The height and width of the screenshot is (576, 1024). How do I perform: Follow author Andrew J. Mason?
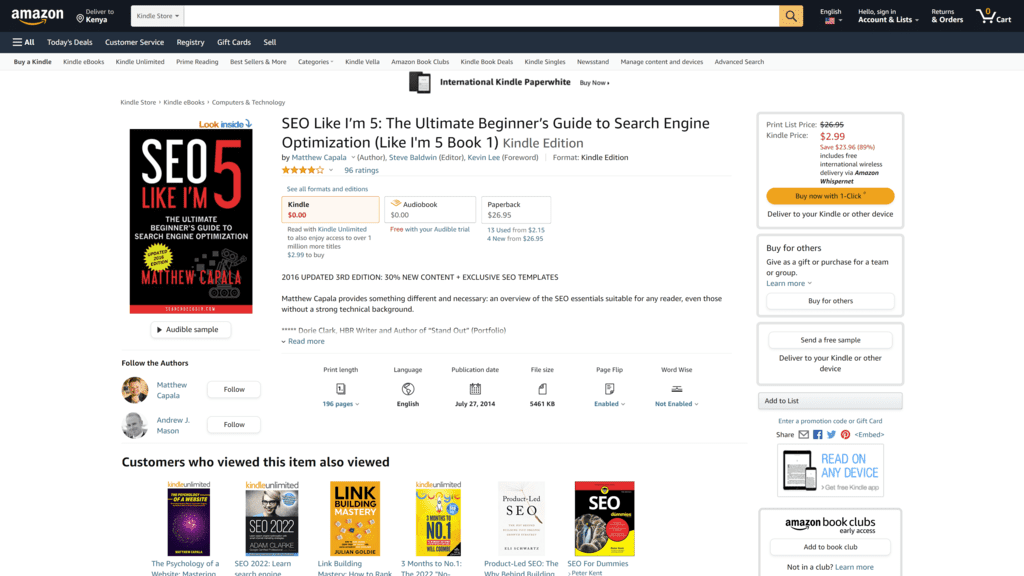pyautogui.click(x=234, y=424)
